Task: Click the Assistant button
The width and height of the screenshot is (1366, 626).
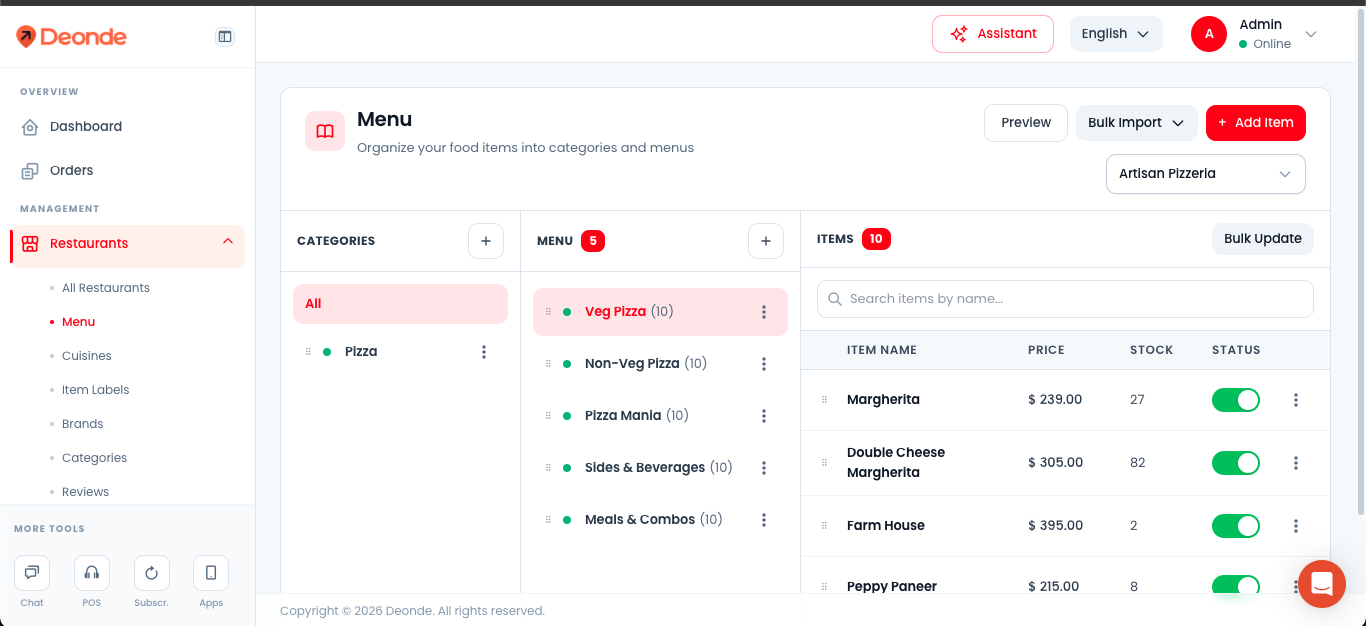Action: coord(993,34)
